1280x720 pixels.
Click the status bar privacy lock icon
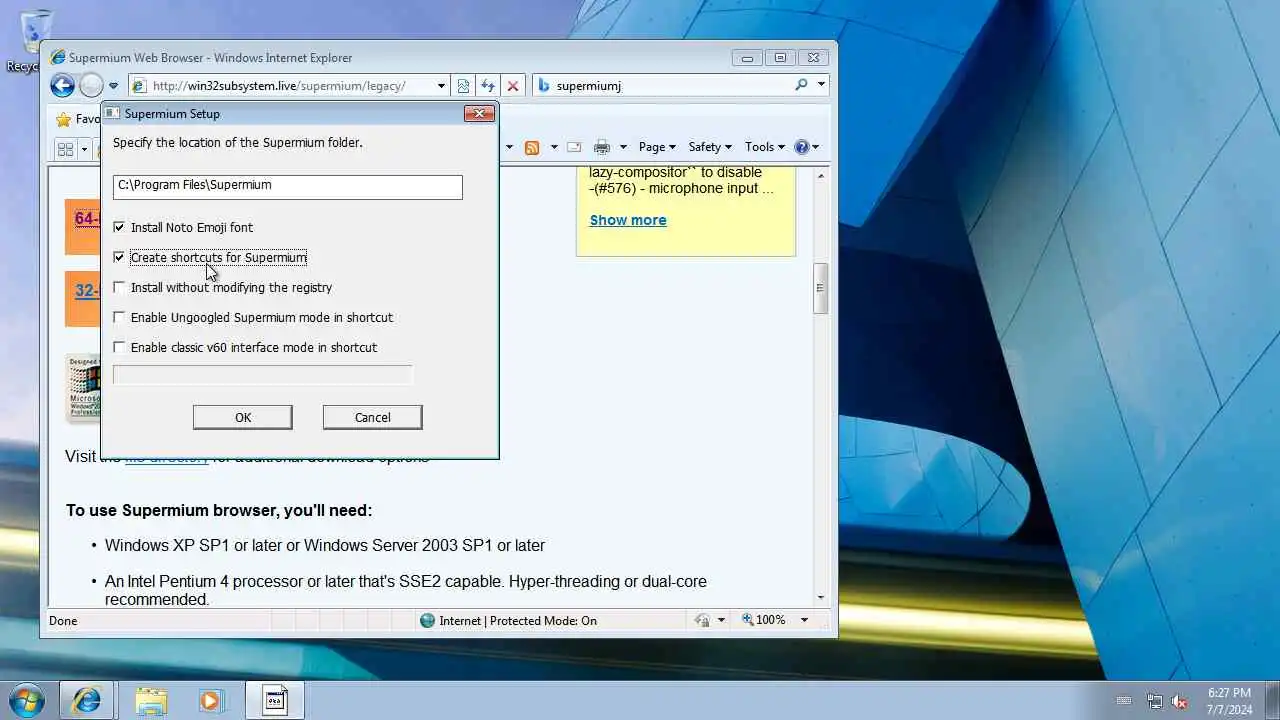click(x=703, y=620)
